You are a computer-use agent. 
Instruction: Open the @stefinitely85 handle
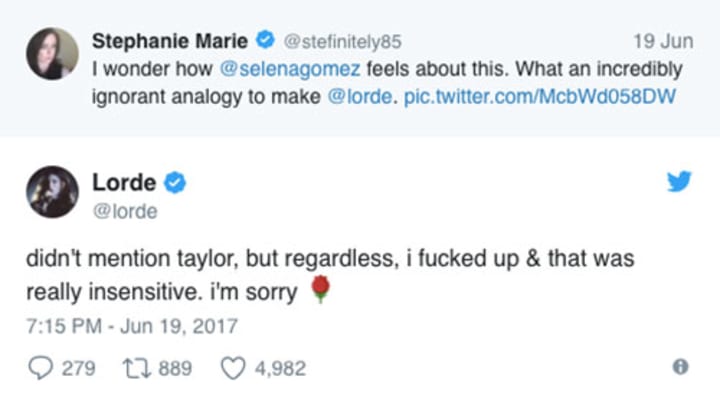336,42
